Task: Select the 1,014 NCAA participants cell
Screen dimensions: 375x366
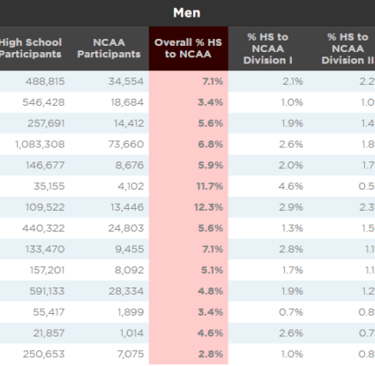Action: tap(132, 333)
